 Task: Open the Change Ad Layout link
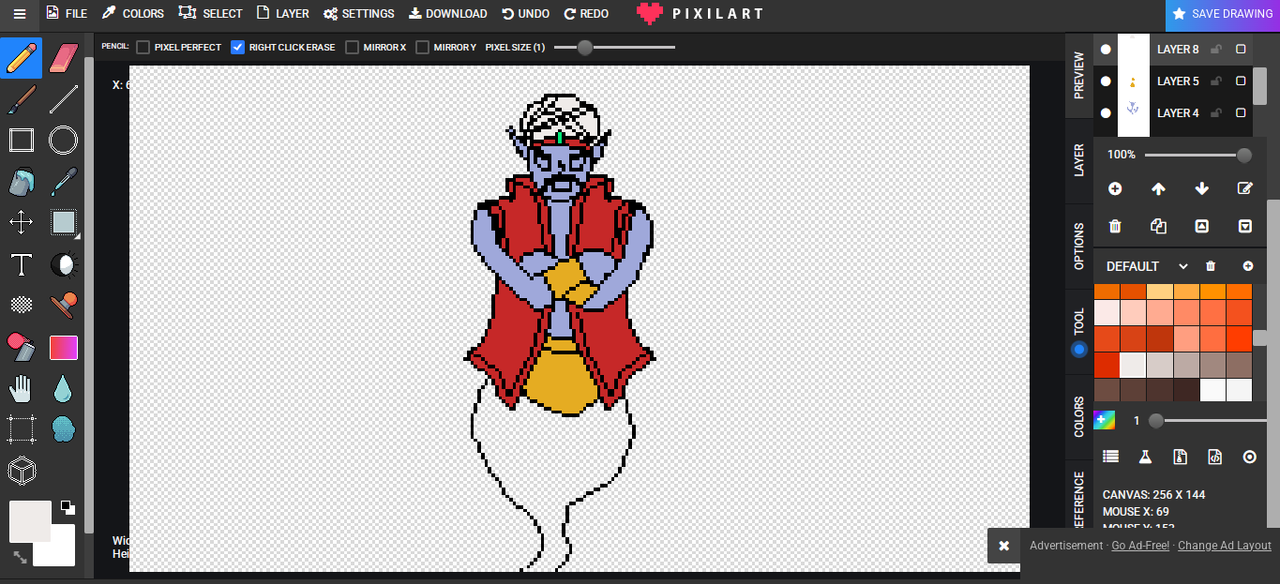coord(1225,546)
